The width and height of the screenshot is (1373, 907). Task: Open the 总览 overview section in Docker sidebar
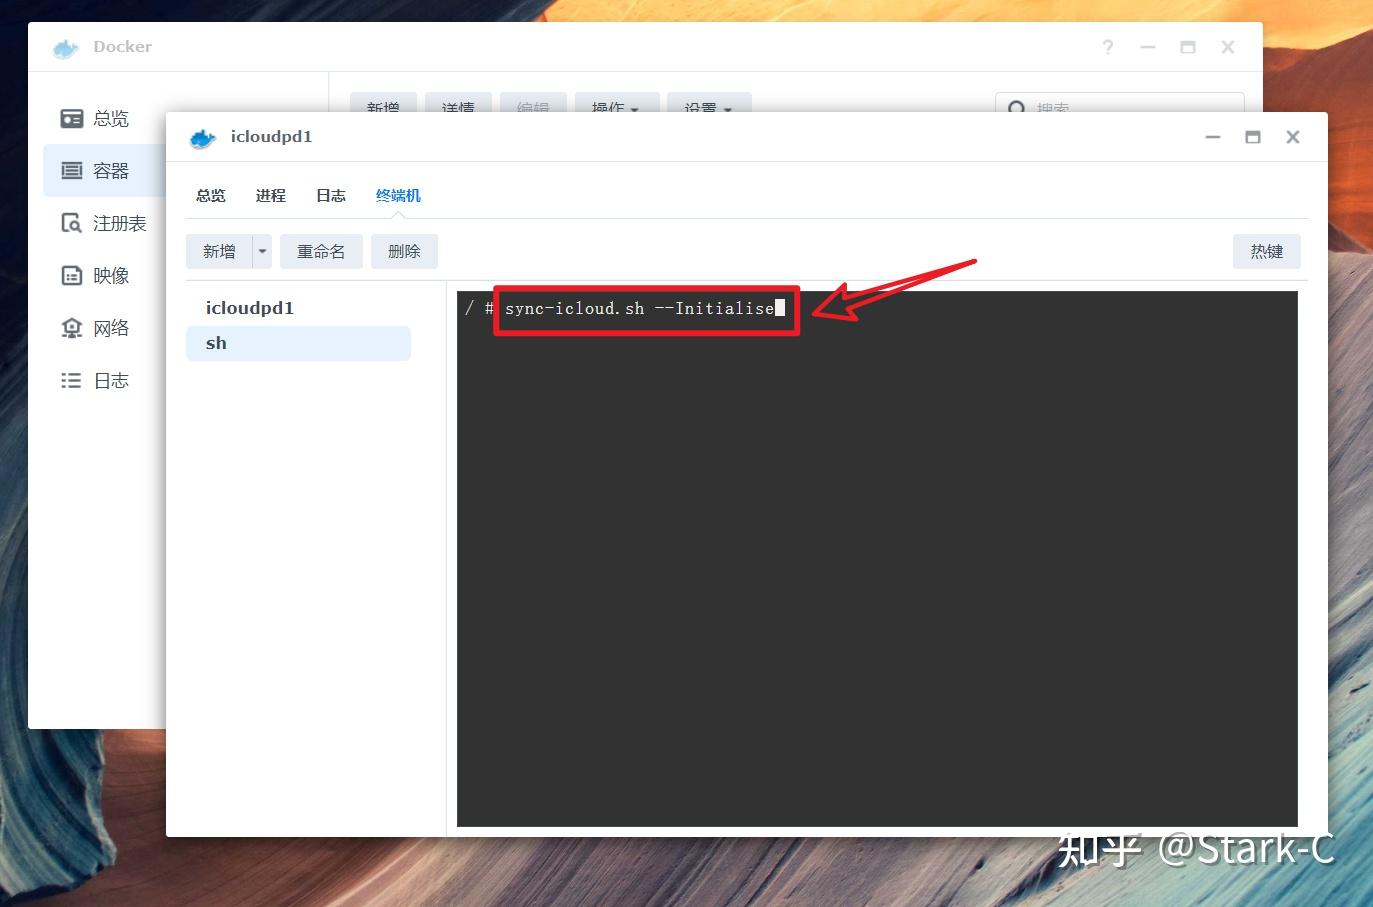click(110, 118)
